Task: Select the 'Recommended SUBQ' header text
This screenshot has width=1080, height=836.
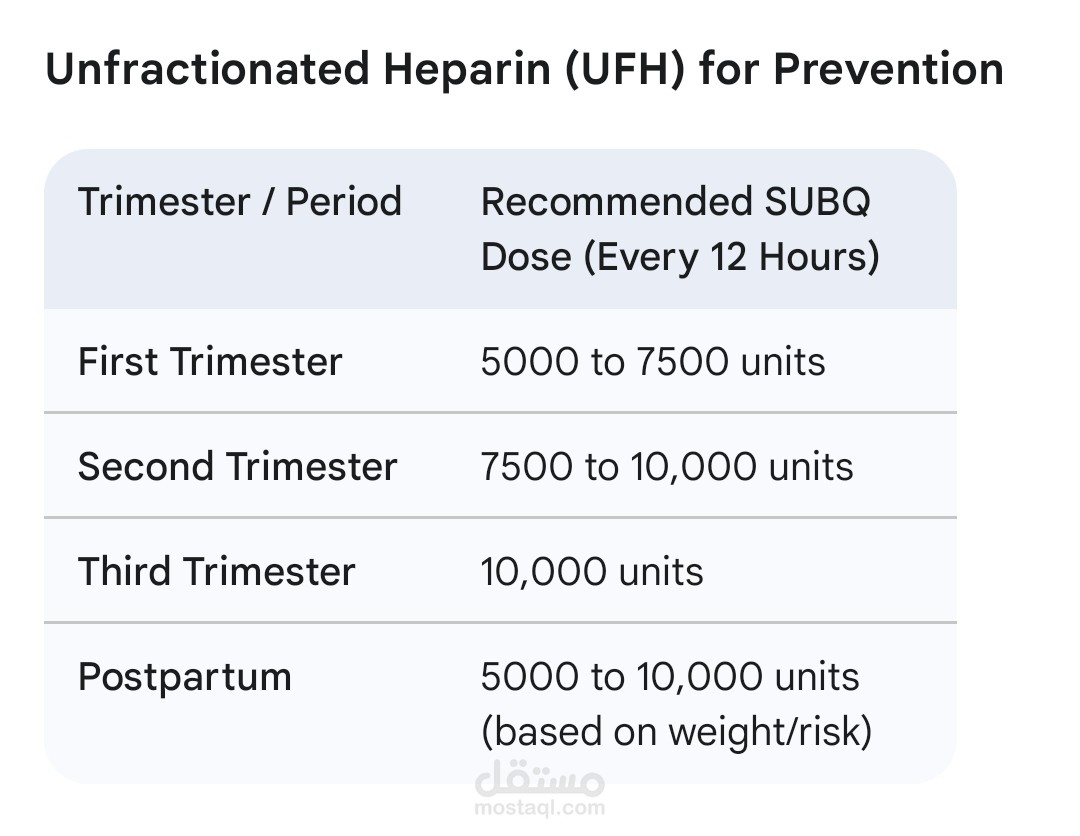Action: coord(676,202)
